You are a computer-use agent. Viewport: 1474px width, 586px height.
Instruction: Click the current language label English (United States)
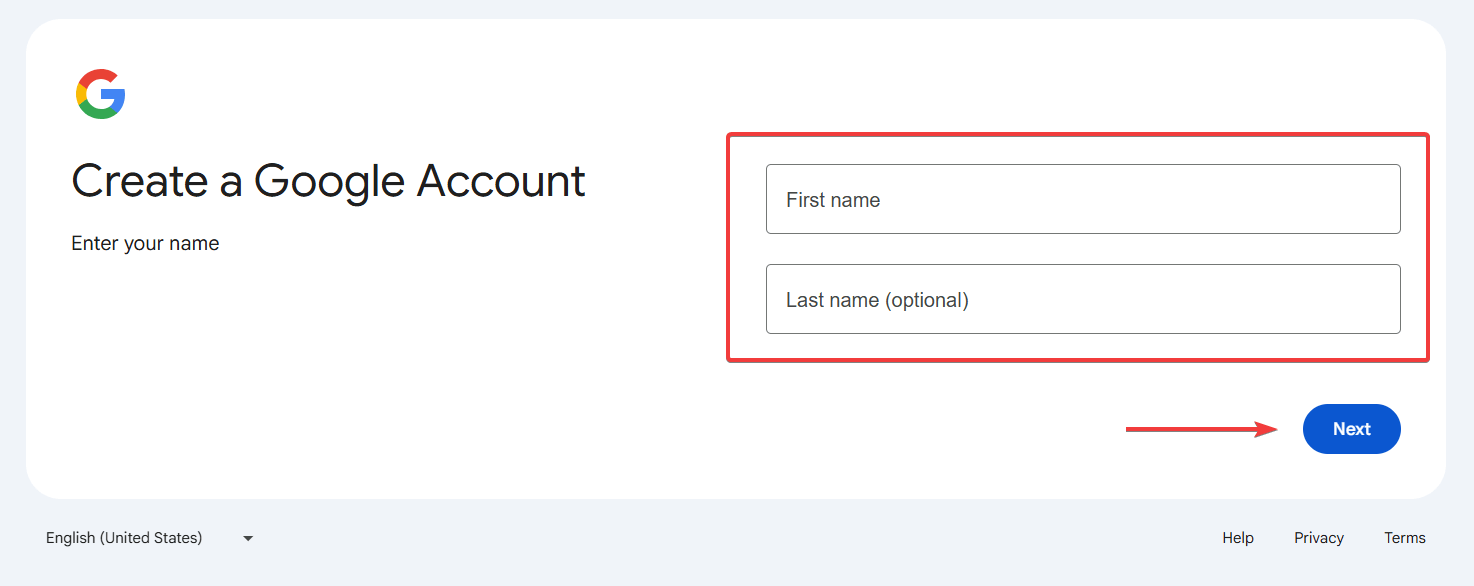coord(124,537)
